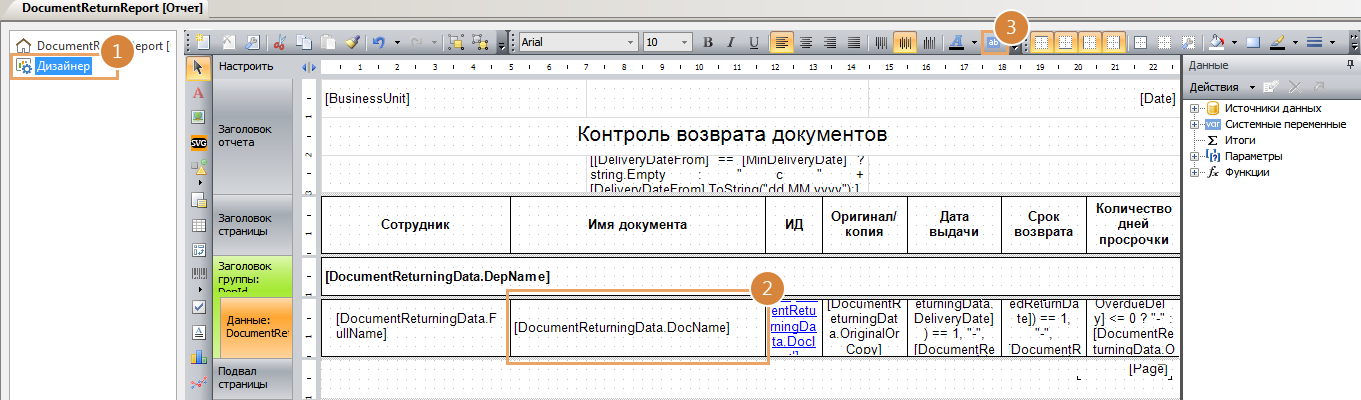The height and width of the screenshot is (400, 1361).
Task: Open the Действия menu
Action: click(x=1222, y=88)
